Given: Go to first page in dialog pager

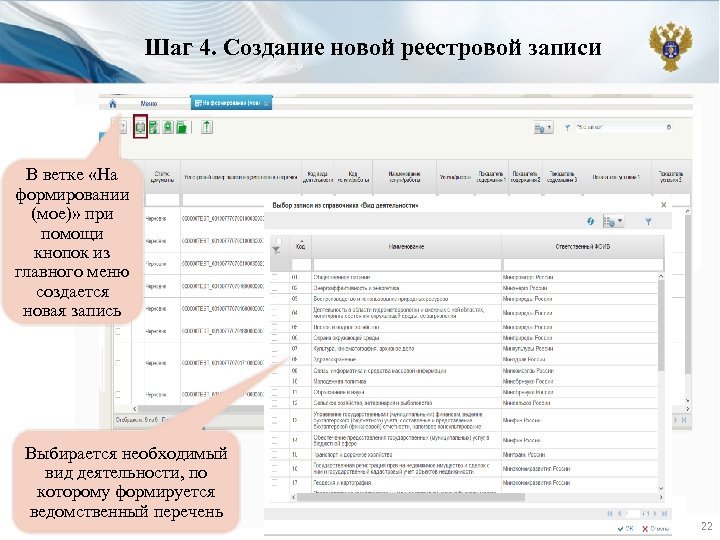Looking at the screenshot, I should coord(610,513).
